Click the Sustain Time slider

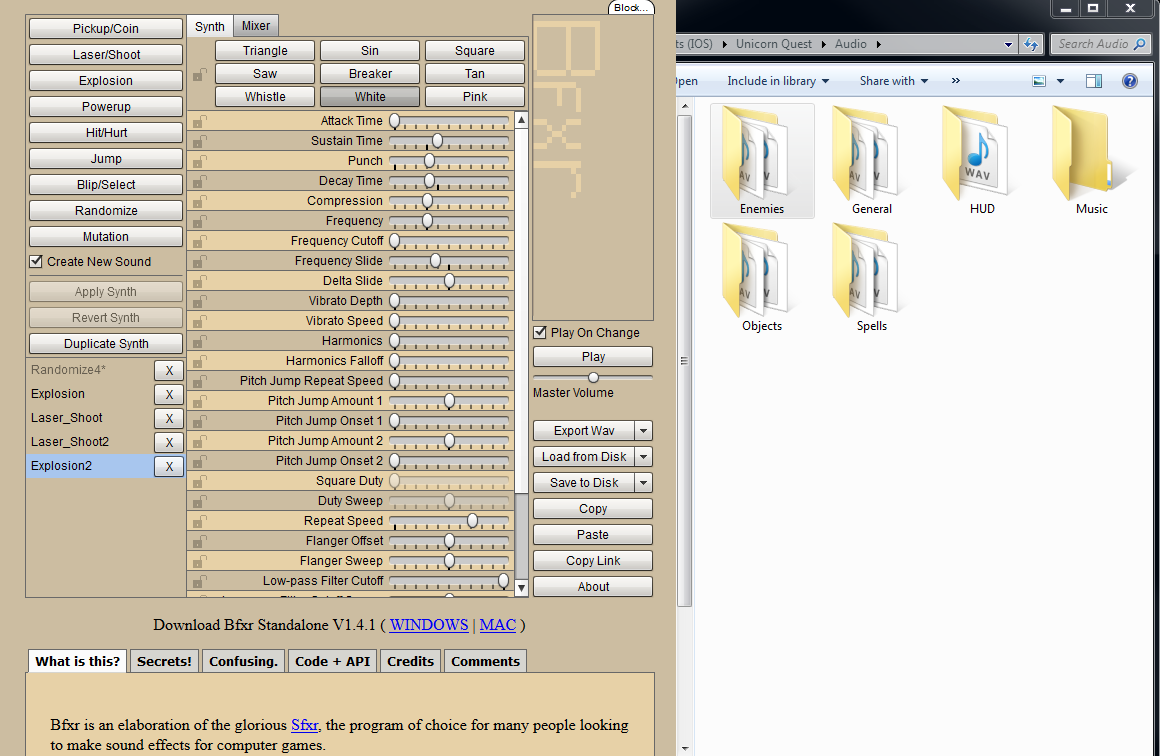click(449, 141)
